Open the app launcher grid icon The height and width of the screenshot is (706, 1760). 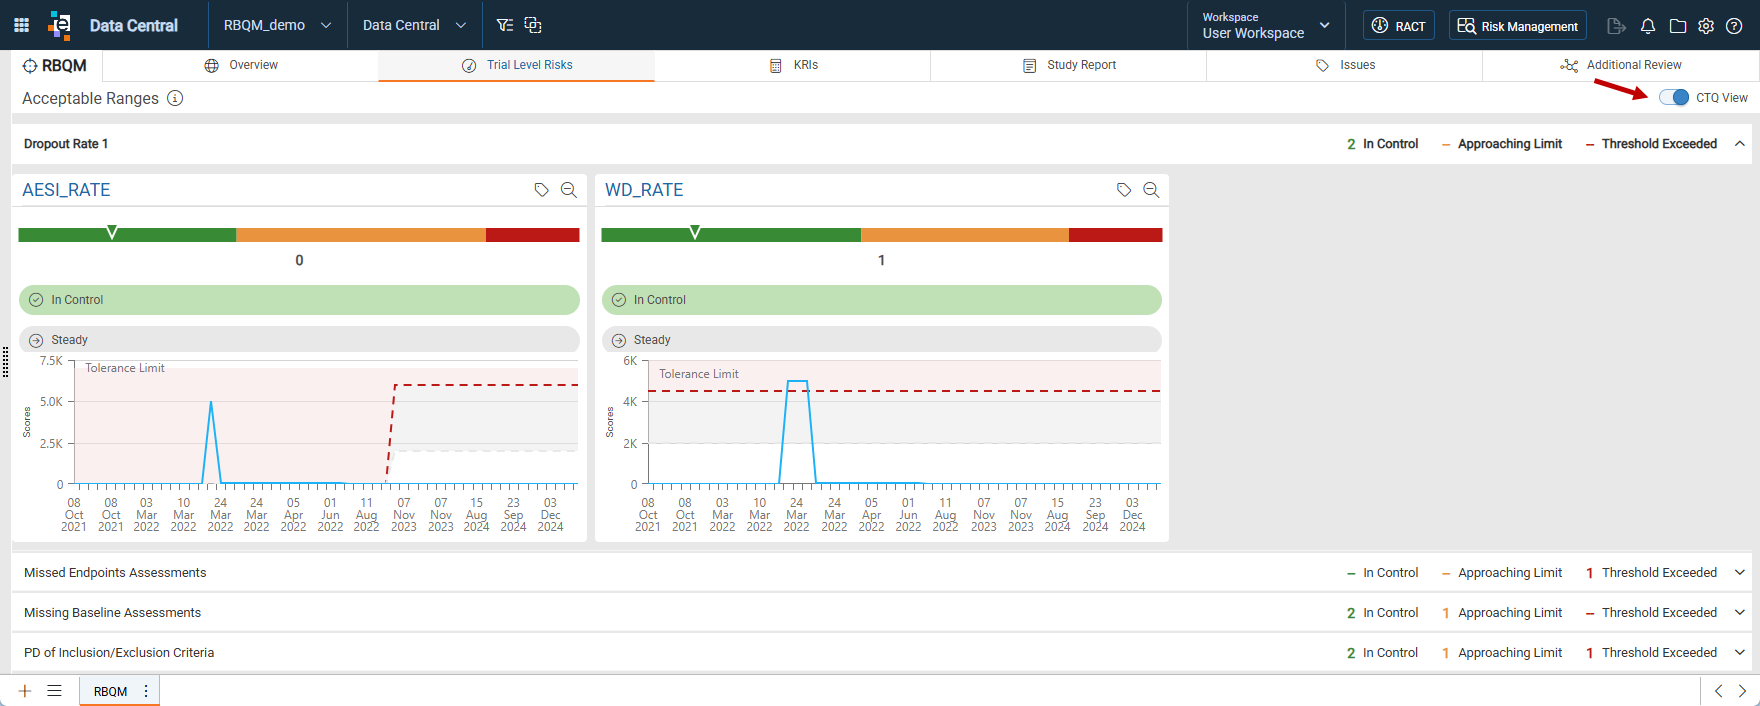pos(21,25)
